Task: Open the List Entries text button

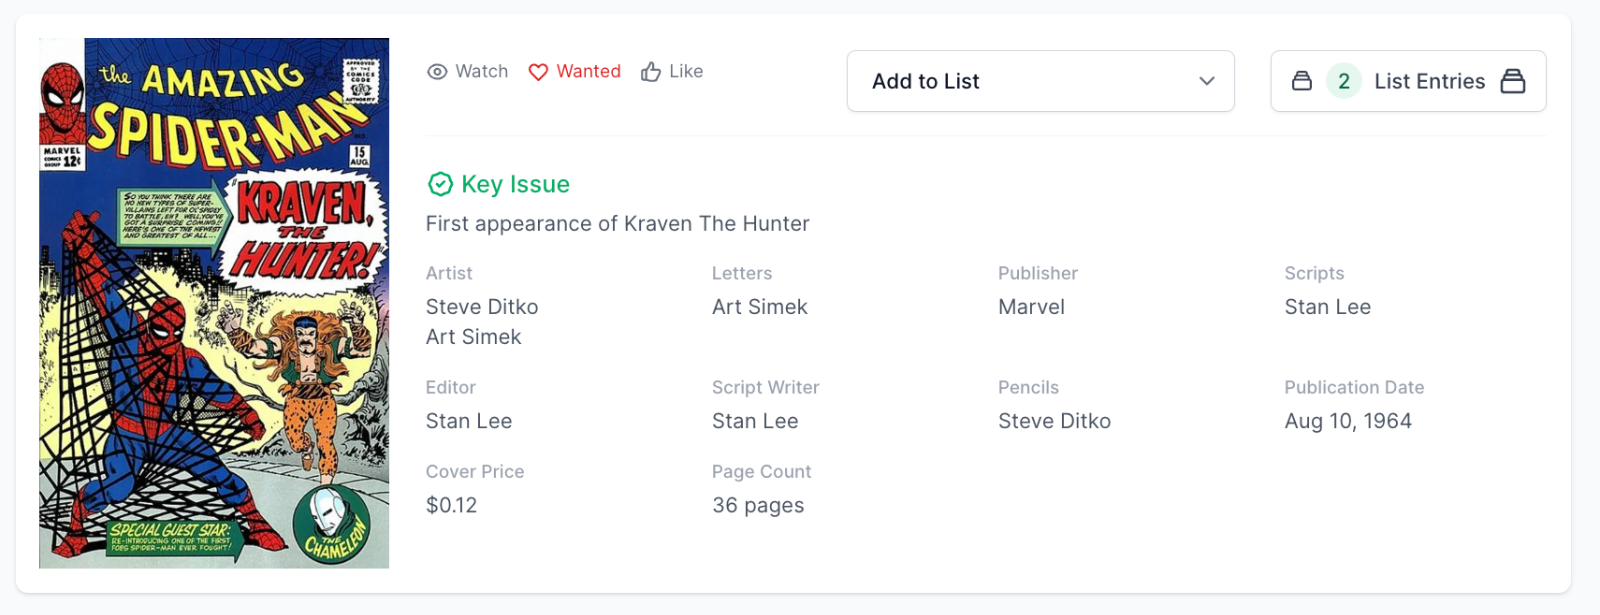Action: 1429,81
